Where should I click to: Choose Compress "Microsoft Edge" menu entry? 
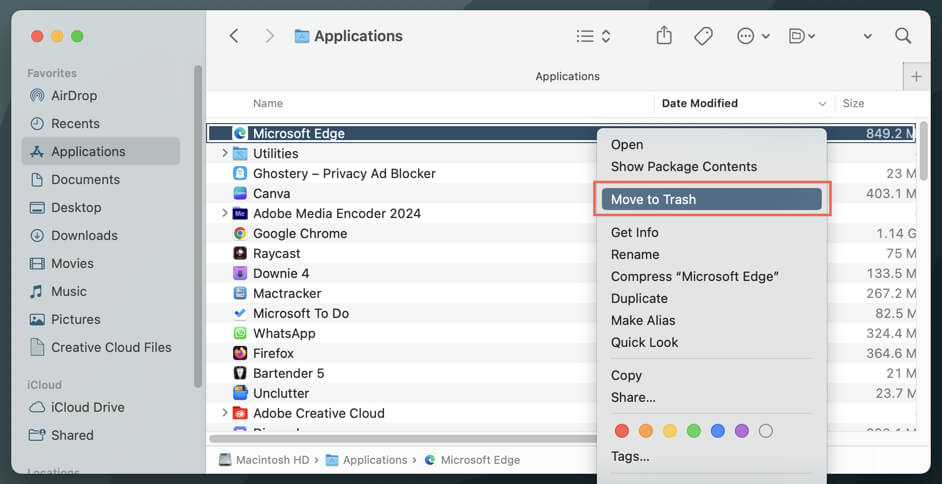coord(694,276)
